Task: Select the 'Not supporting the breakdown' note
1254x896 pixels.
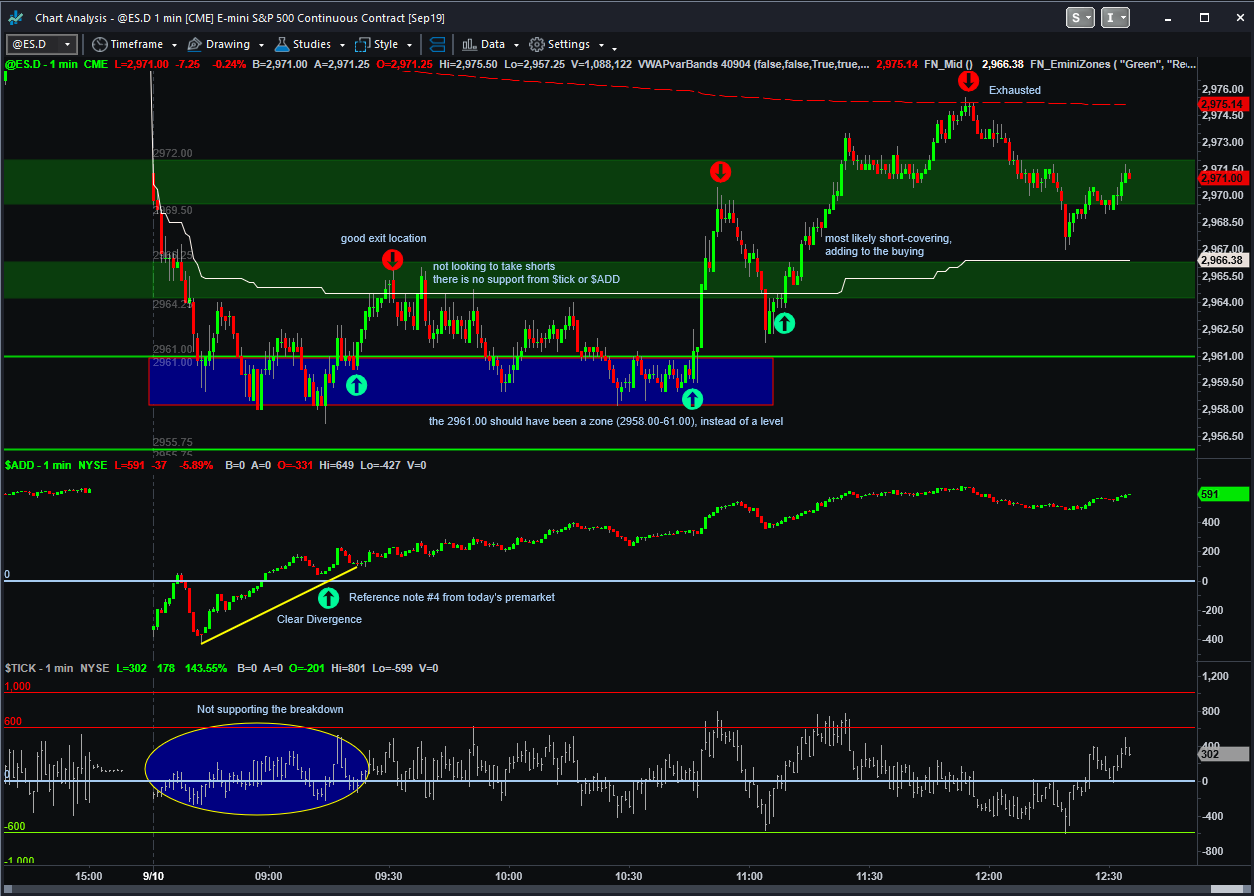Action: click(x=270, y=709)
